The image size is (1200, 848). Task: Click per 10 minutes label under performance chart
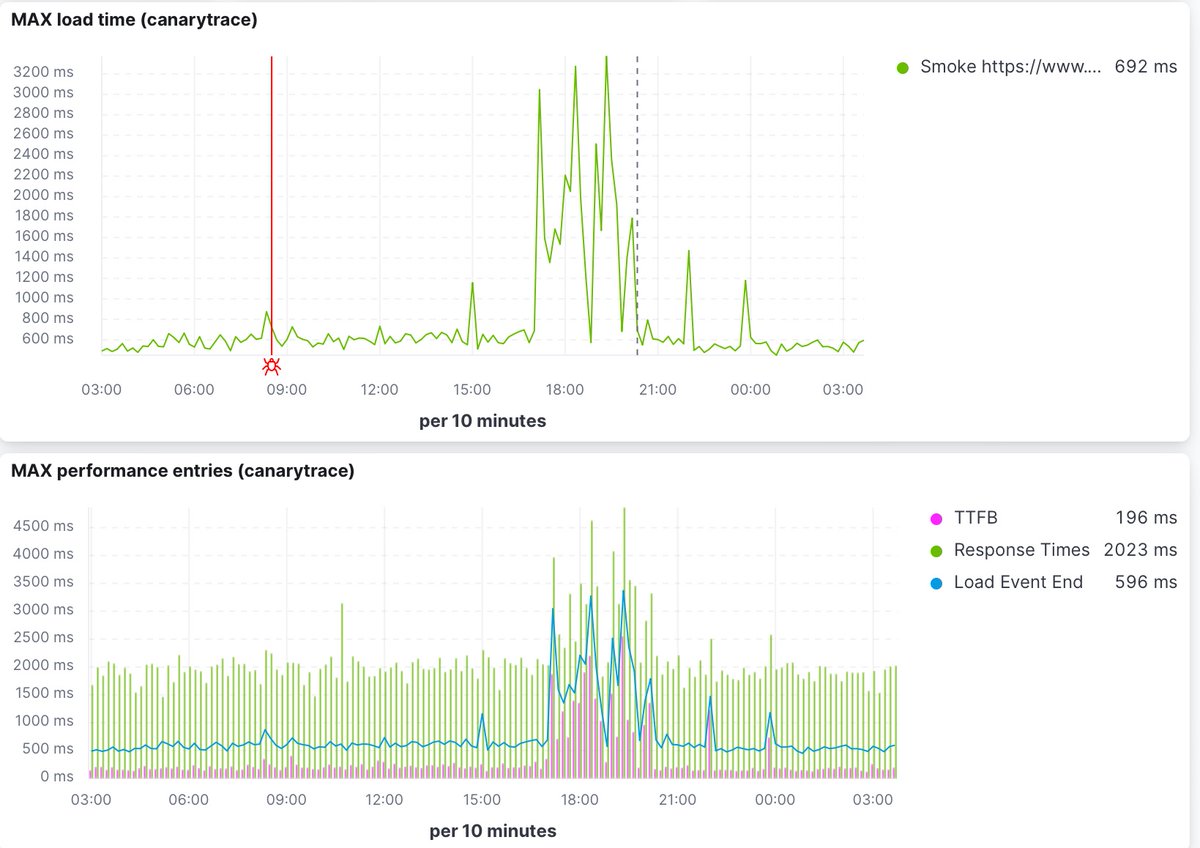(493, 830)
